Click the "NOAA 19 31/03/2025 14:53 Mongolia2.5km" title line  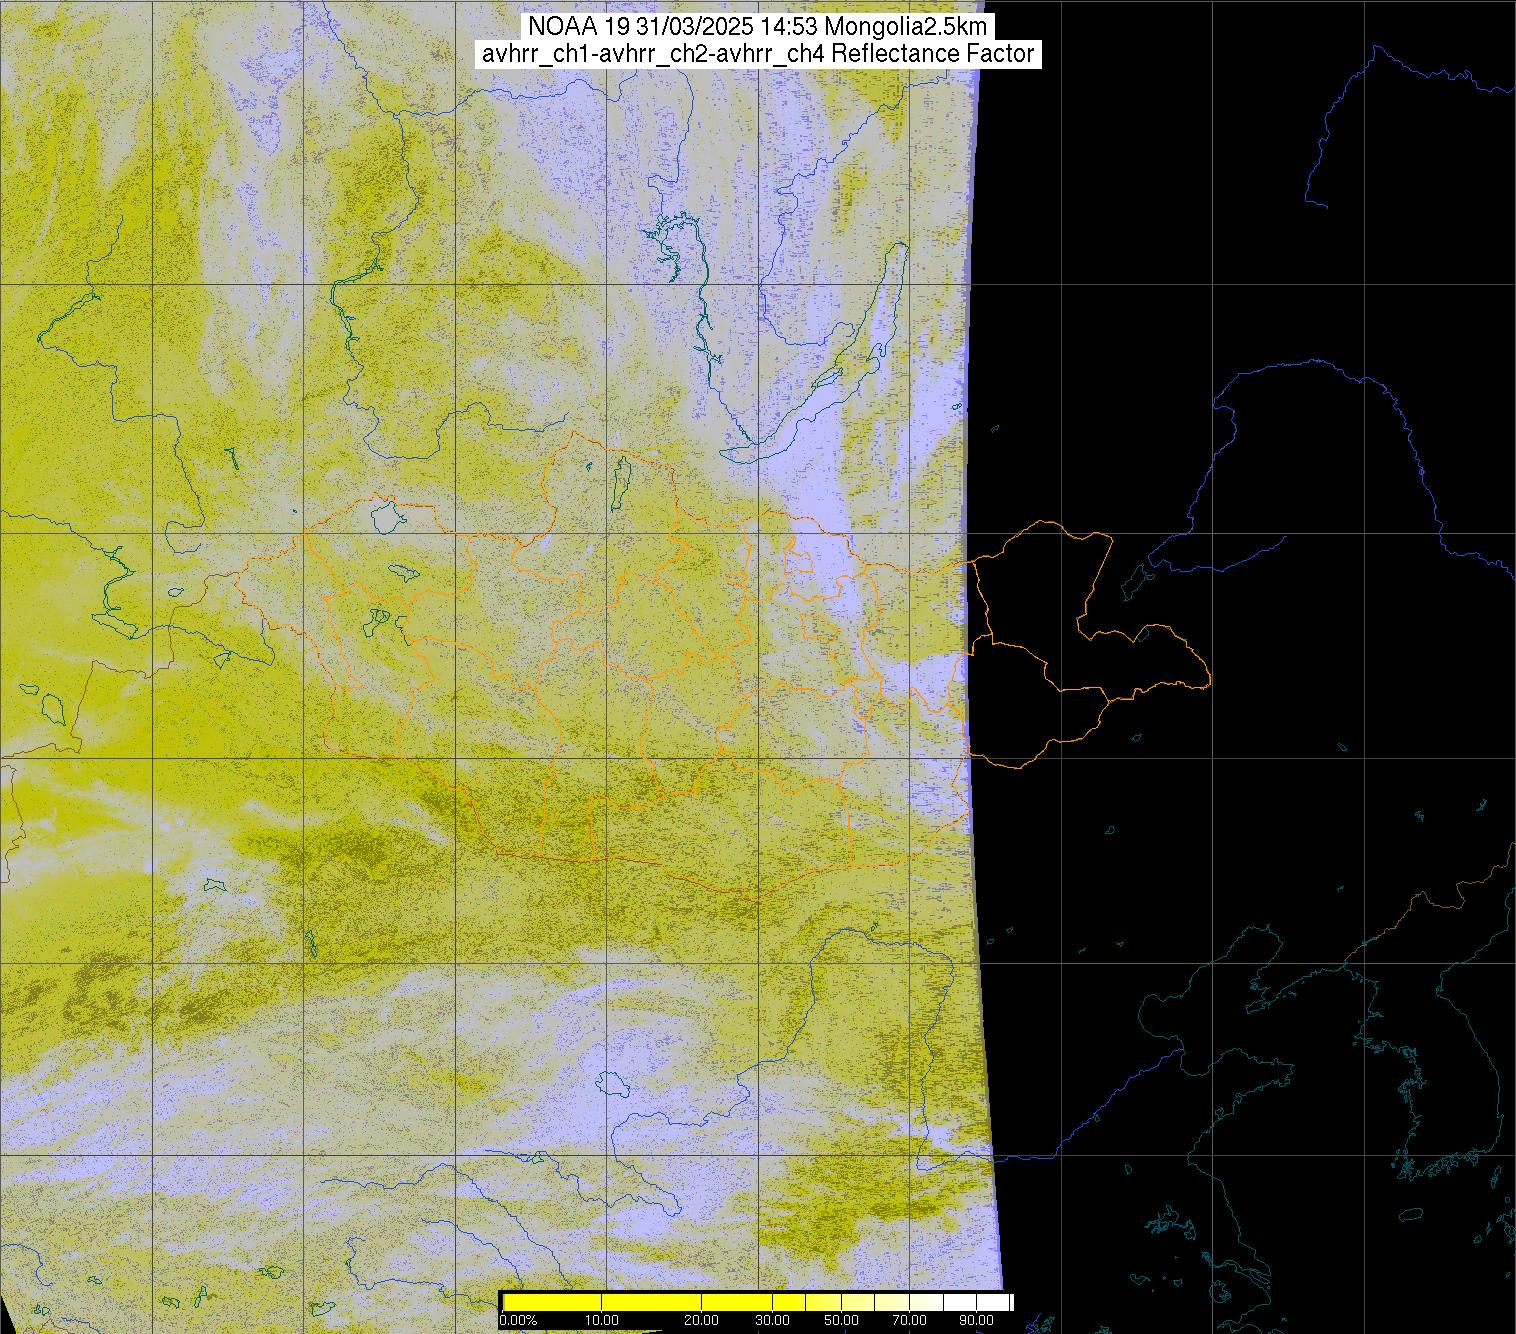click(756, 27)
